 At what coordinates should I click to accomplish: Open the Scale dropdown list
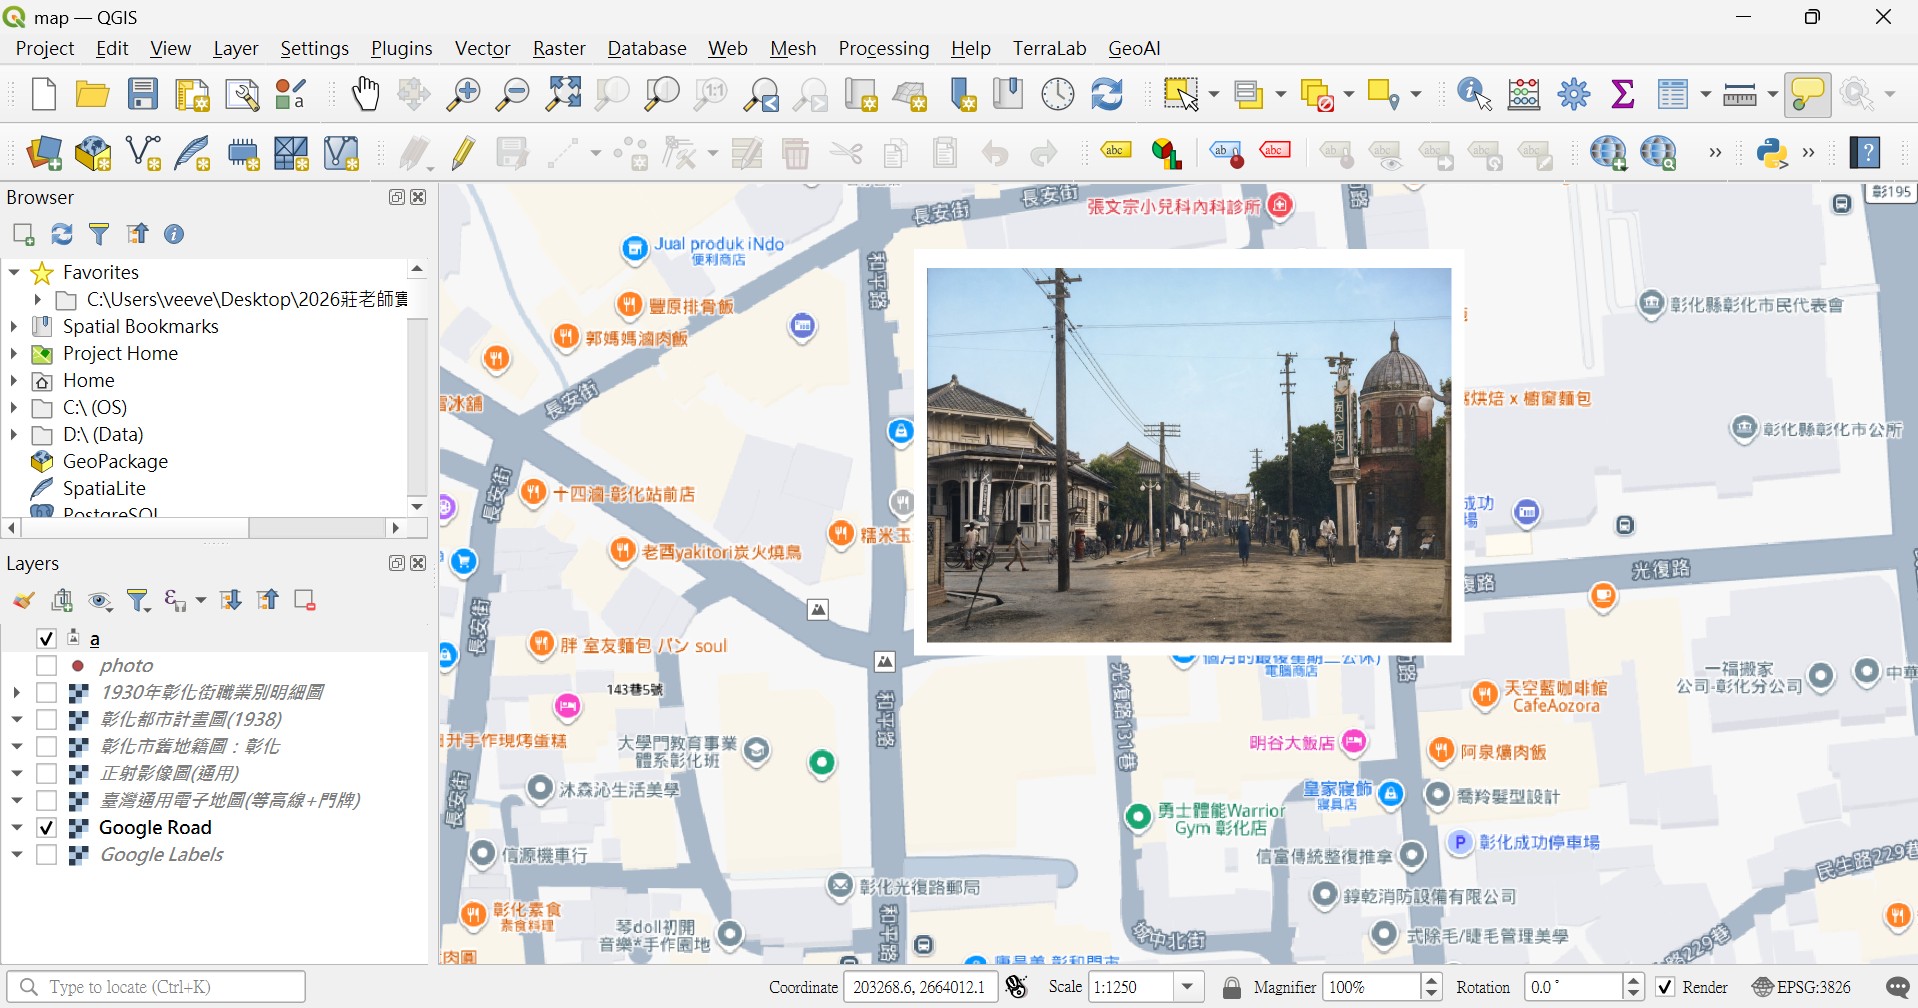click(x=1188, y=988)
